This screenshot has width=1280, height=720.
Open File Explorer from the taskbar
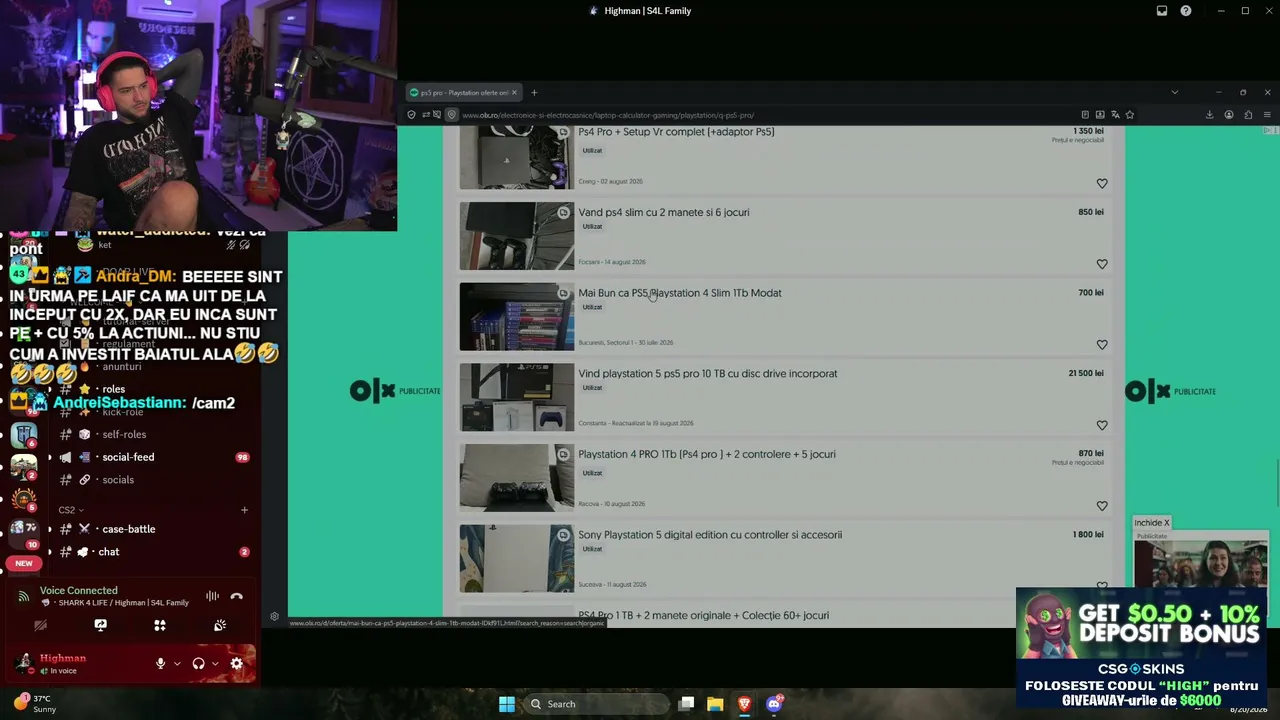pyautogui.click(x=715, y=704)
